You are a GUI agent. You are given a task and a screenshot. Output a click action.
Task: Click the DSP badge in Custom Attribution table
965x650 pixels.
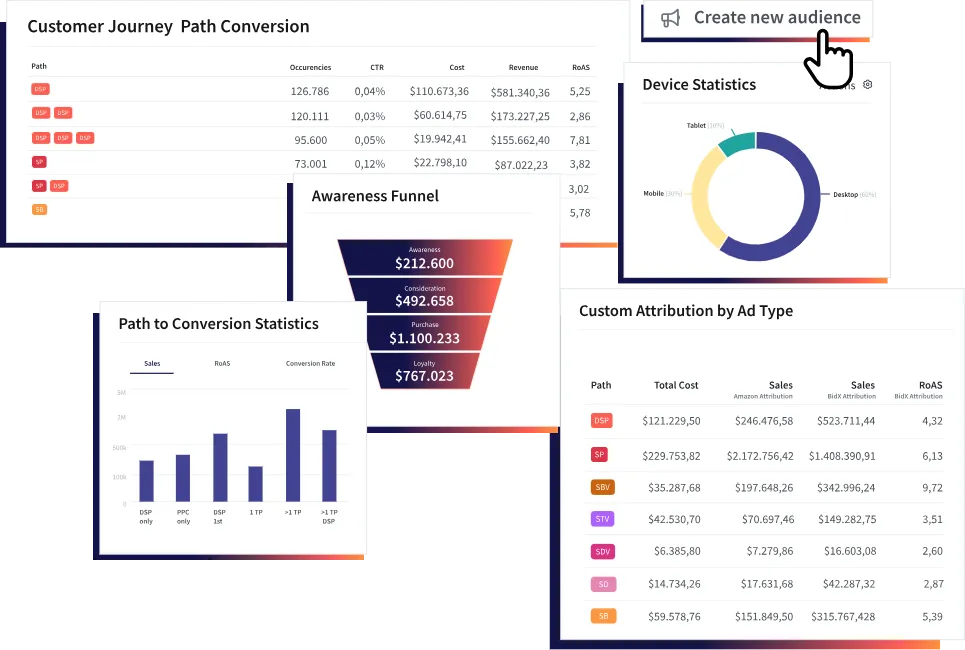point(601,421)
